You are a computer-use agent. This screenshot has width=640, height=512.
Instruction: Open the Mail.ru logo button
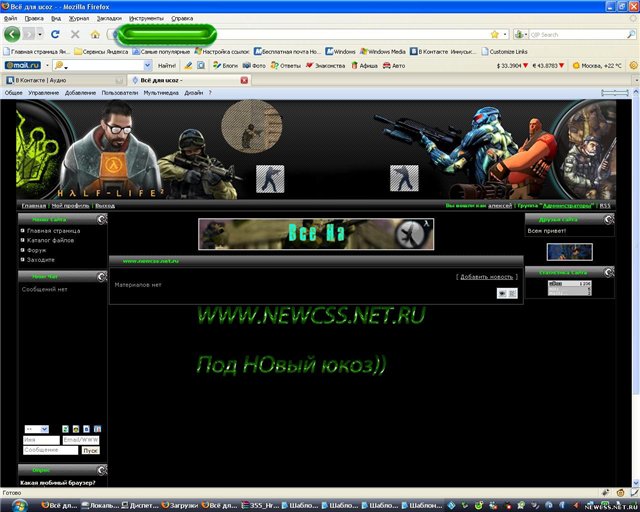coord(23,65)
